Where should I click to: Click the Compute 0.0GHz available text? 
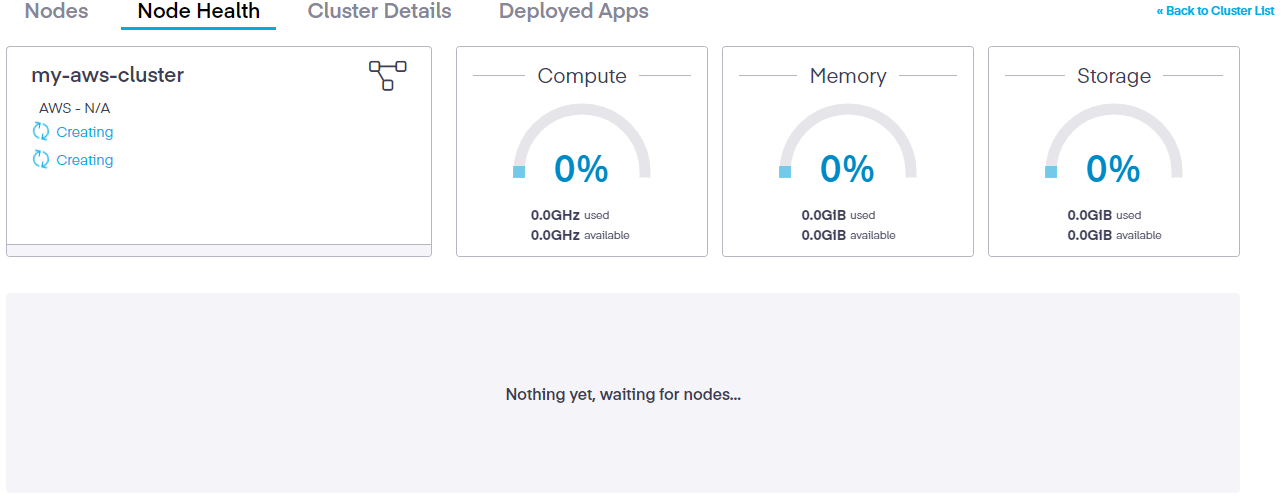click(580, 235)
